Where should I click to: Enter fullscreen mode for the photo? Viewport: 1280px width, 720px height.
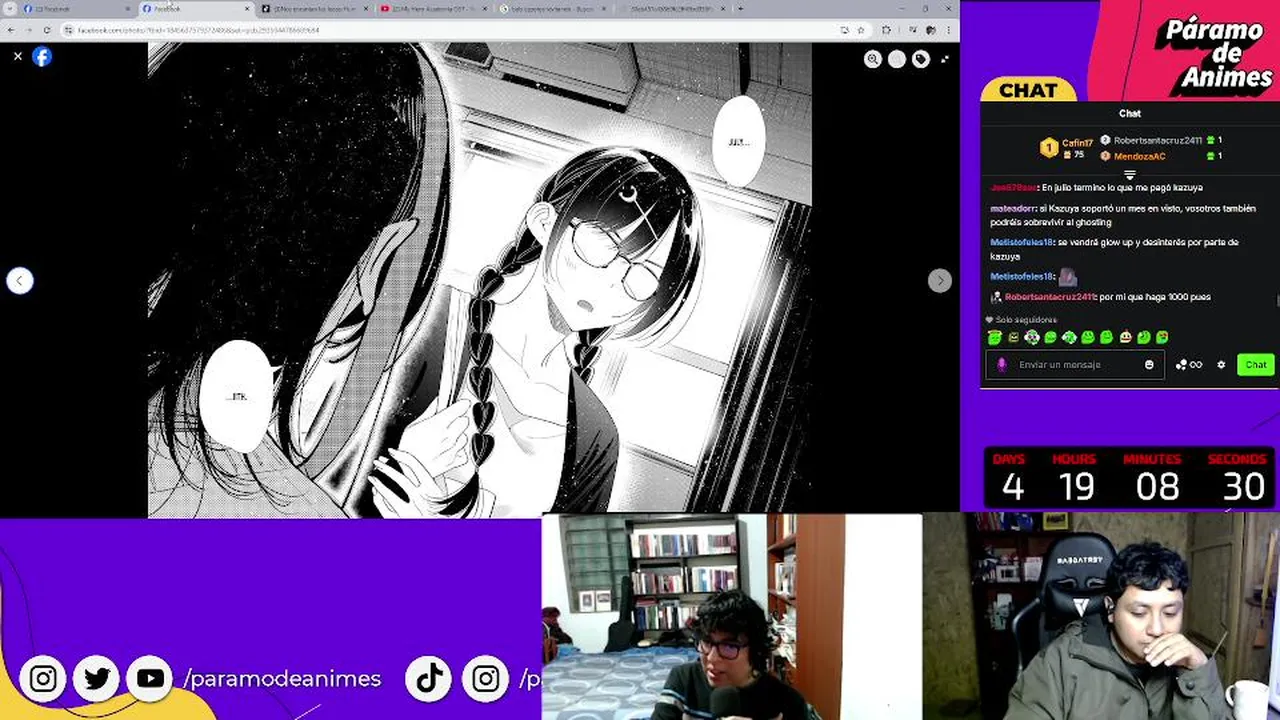pyautogui.click(x=945, y=60)
